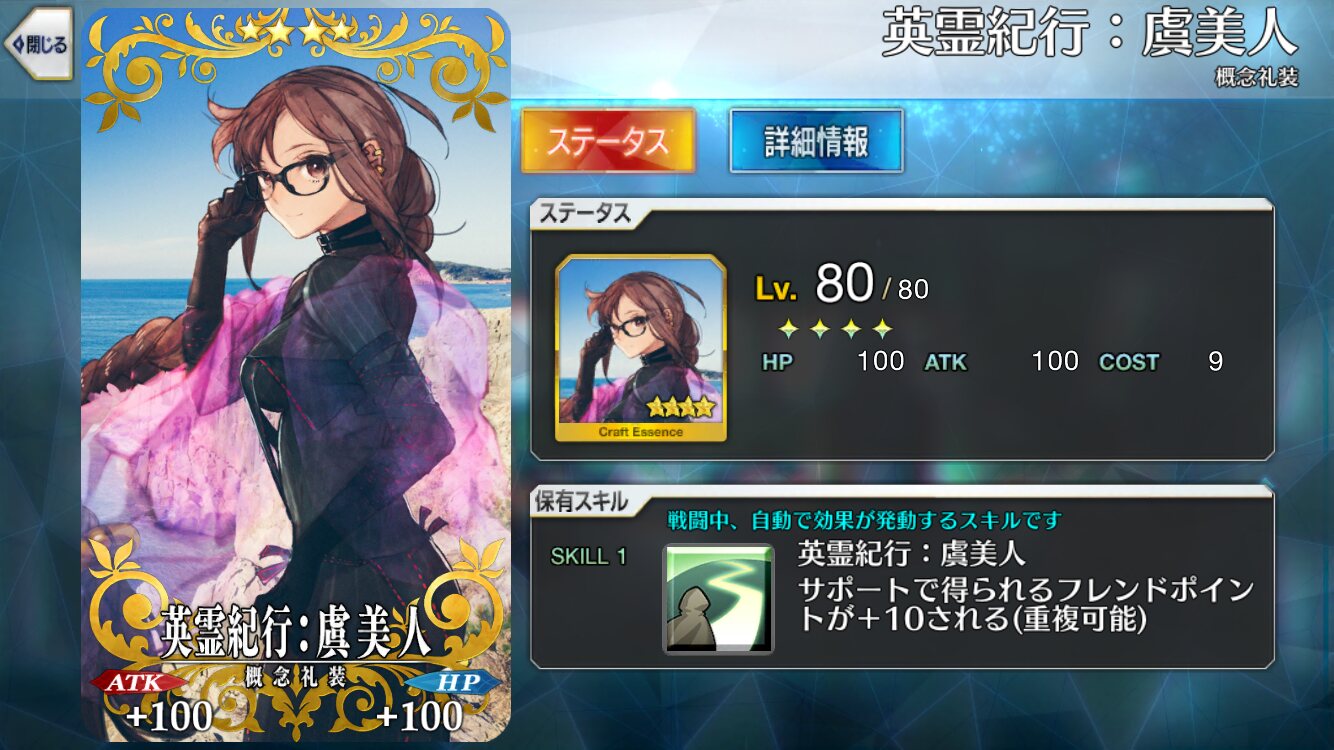Click the +100 ATK bonus value on card
This screenshot has height=750, width=1334.
[169, 716]
